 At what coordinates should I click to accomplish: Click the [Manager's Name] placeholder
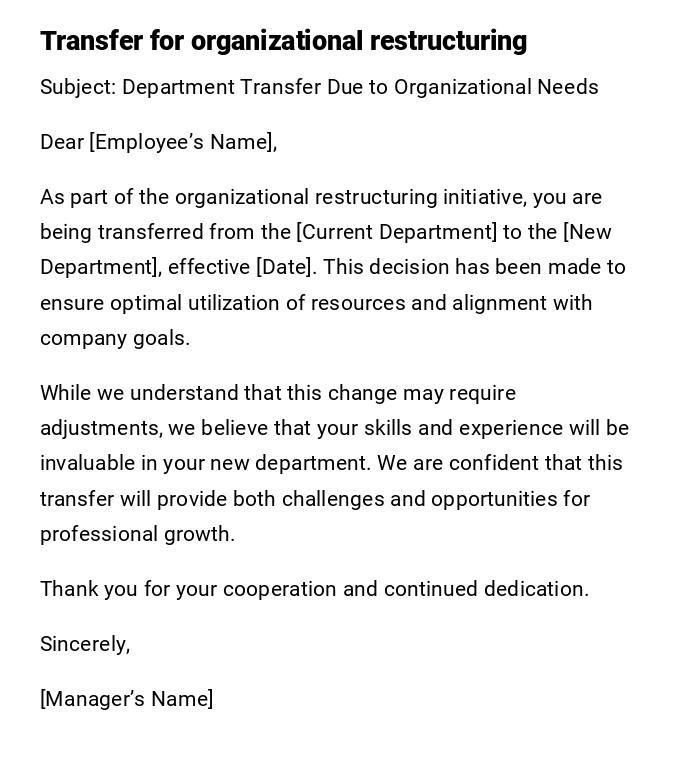pos(126,699)
